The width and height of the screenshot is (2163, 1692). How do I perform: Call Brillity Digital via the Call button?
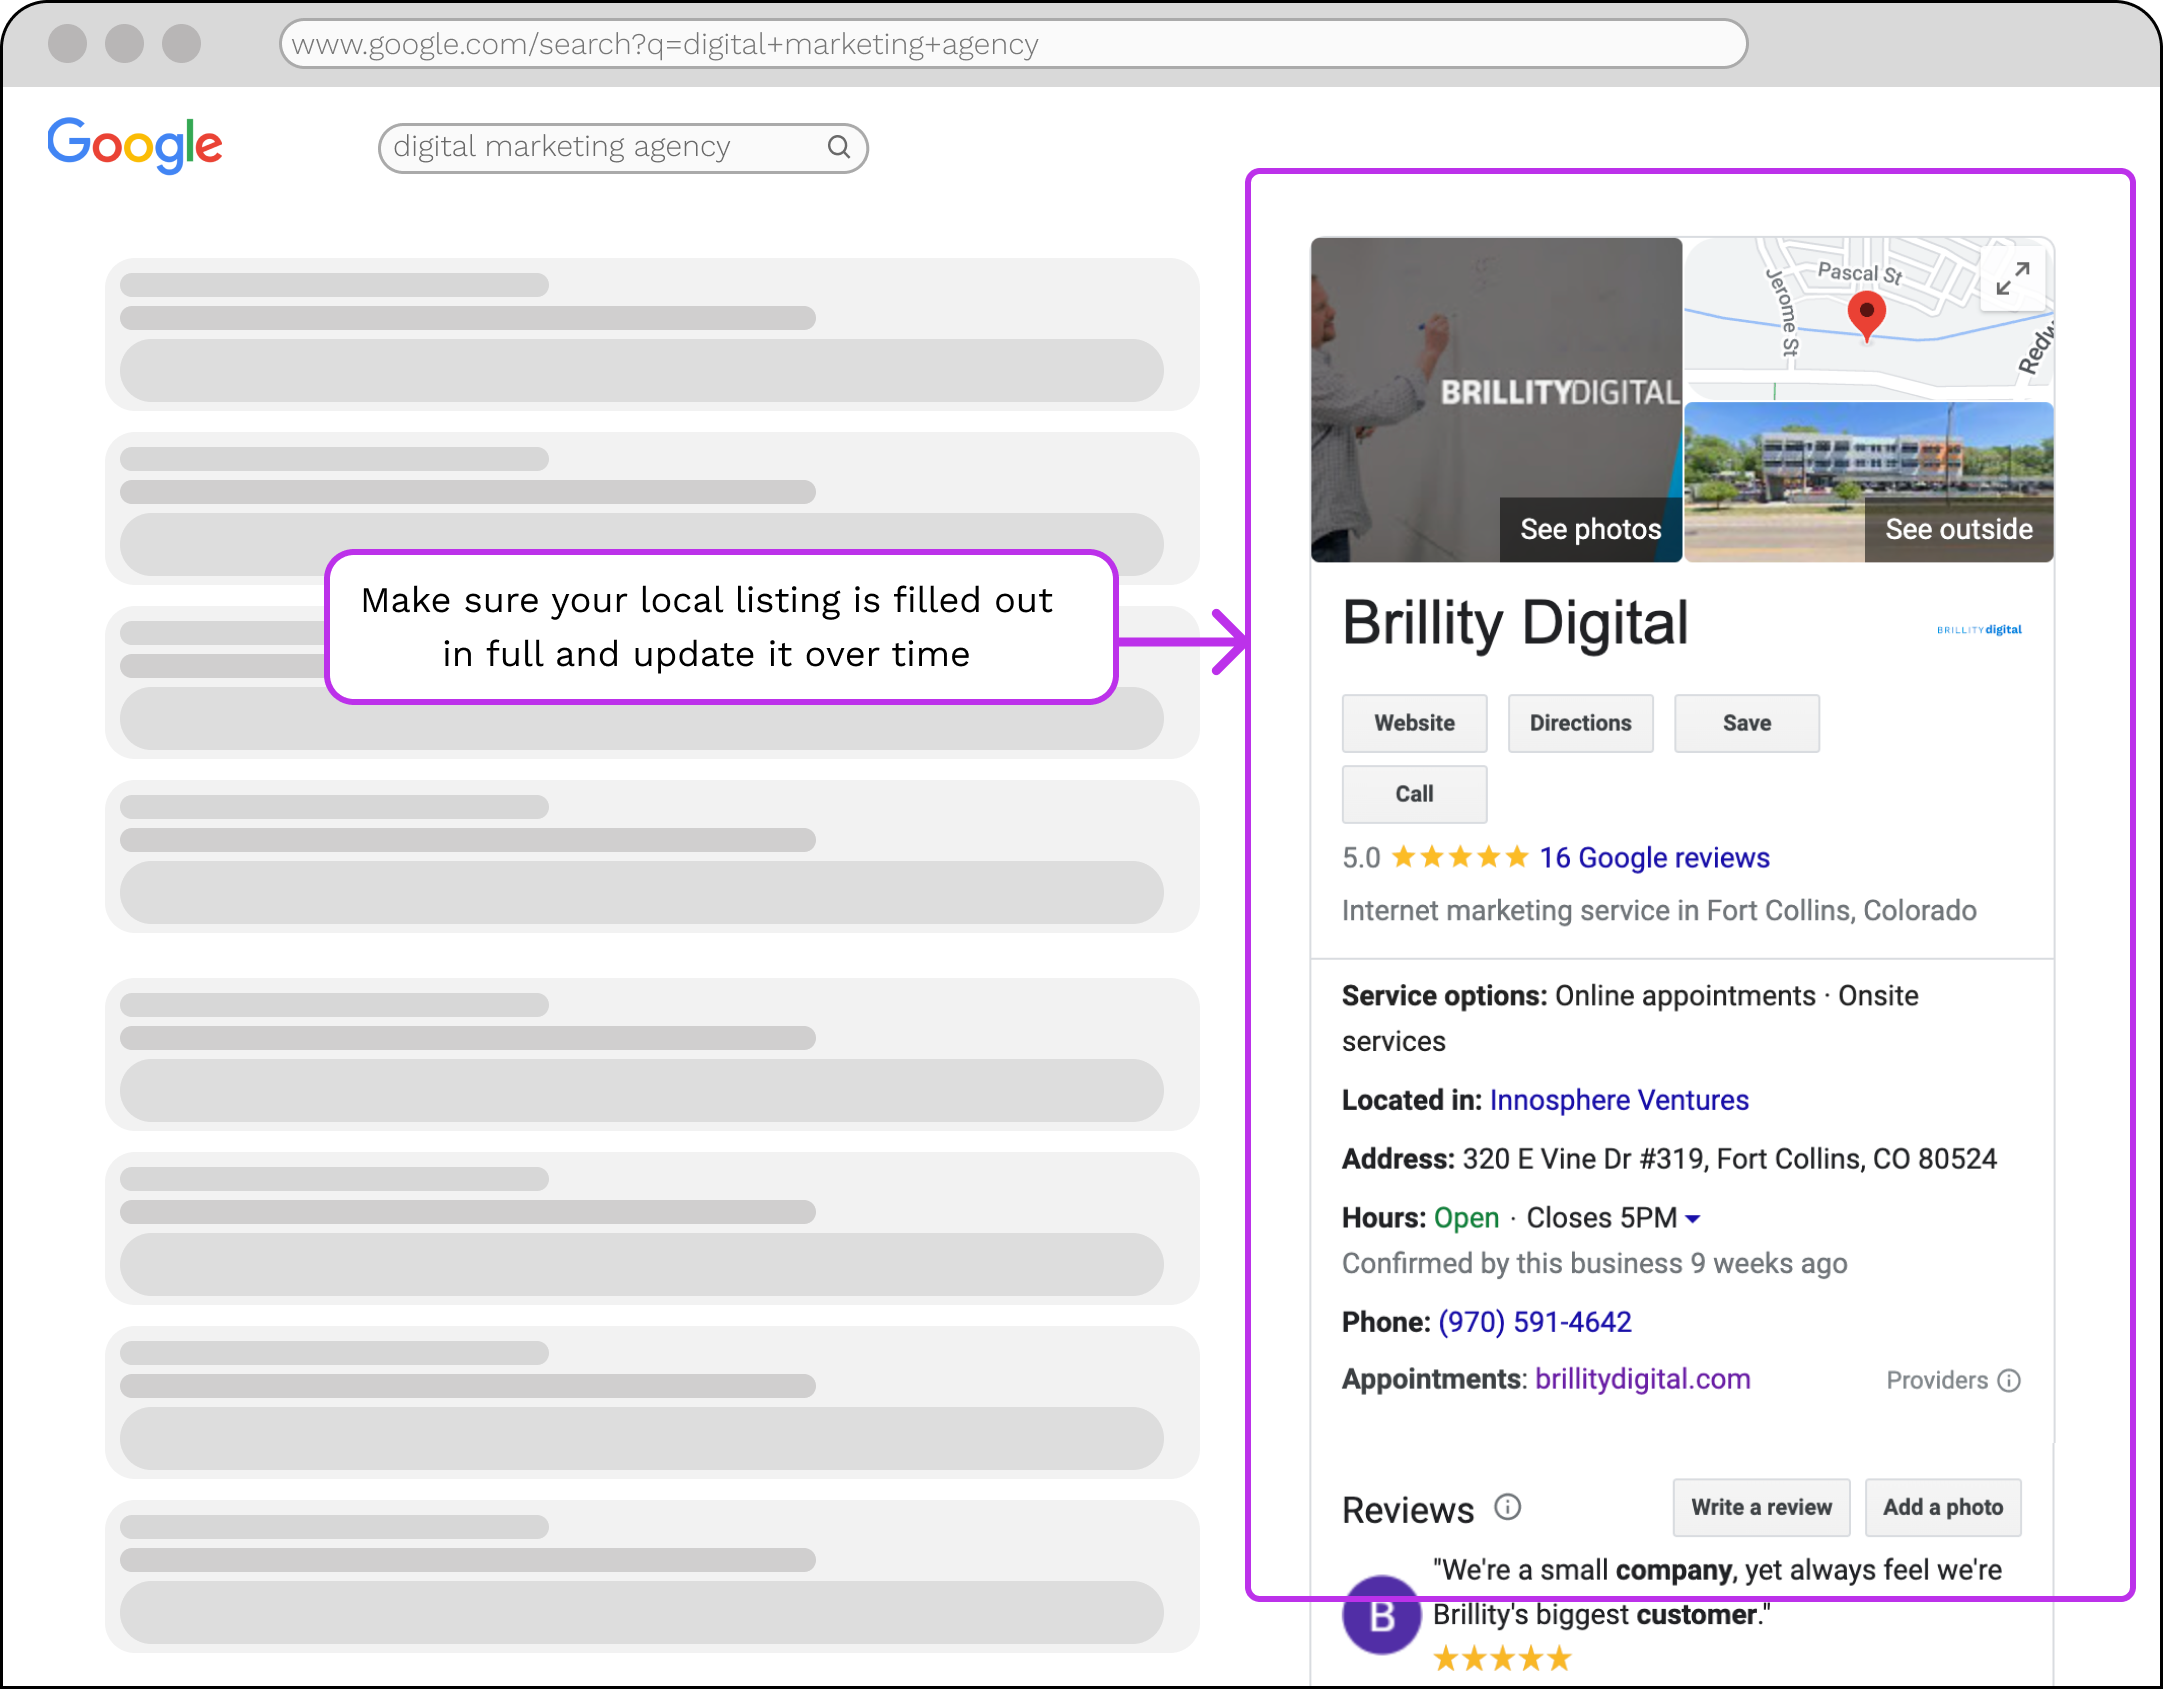click(1413, 793)
